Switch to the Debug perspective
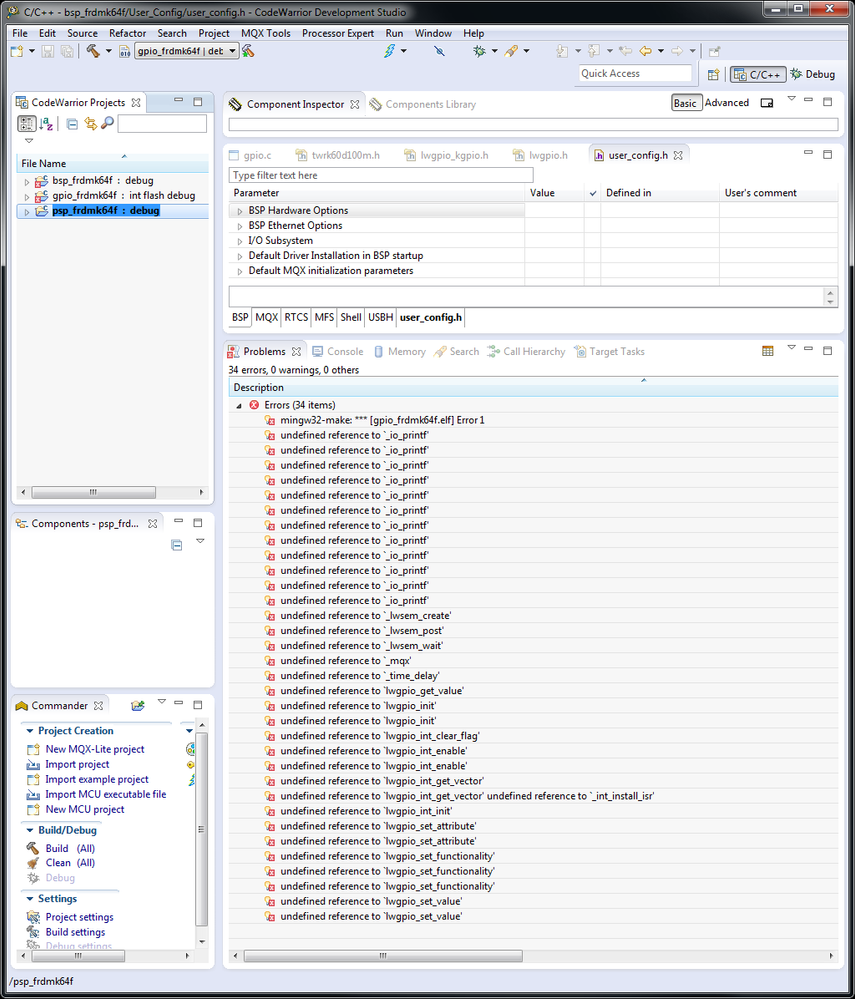Viewport: 855px width, 999px height. pos(813,75)
